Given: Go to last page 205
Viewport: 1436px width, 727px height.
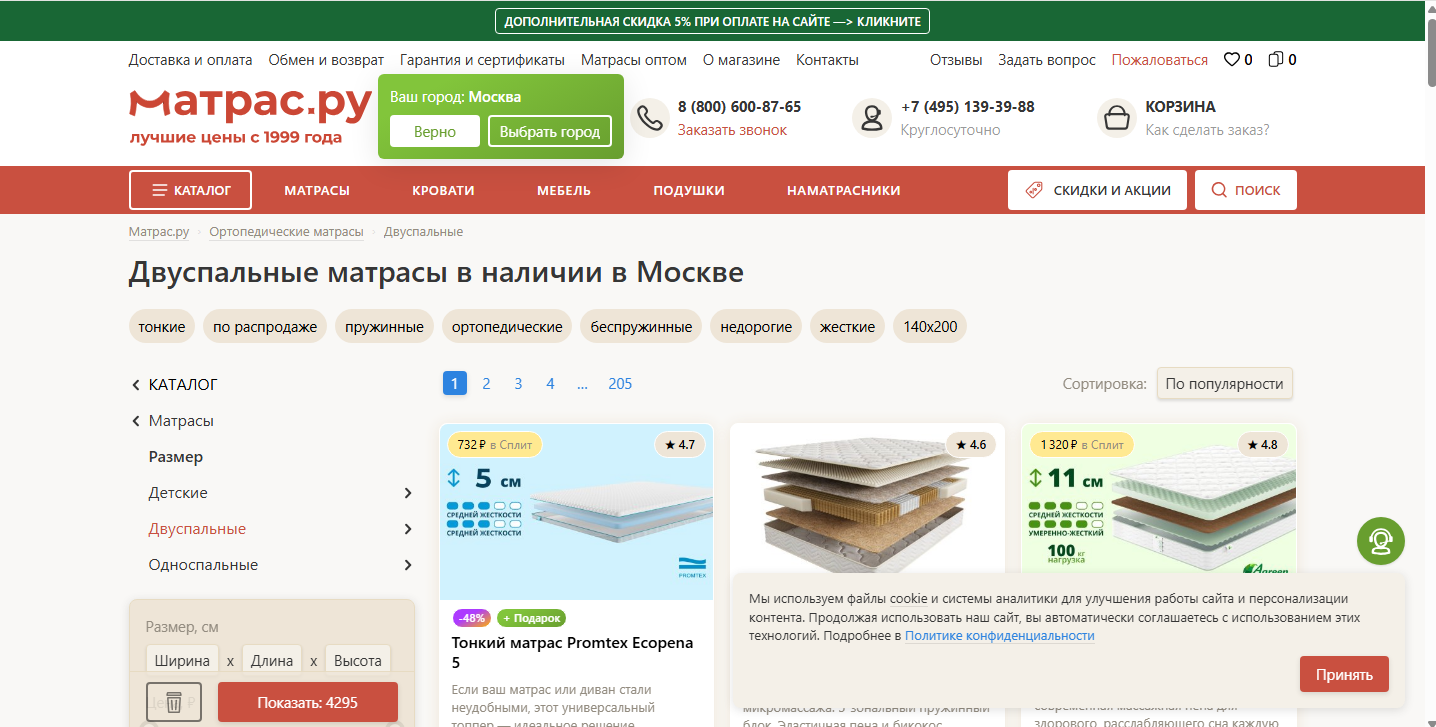Looking at the screenshot, I should (x=620, y=383).
